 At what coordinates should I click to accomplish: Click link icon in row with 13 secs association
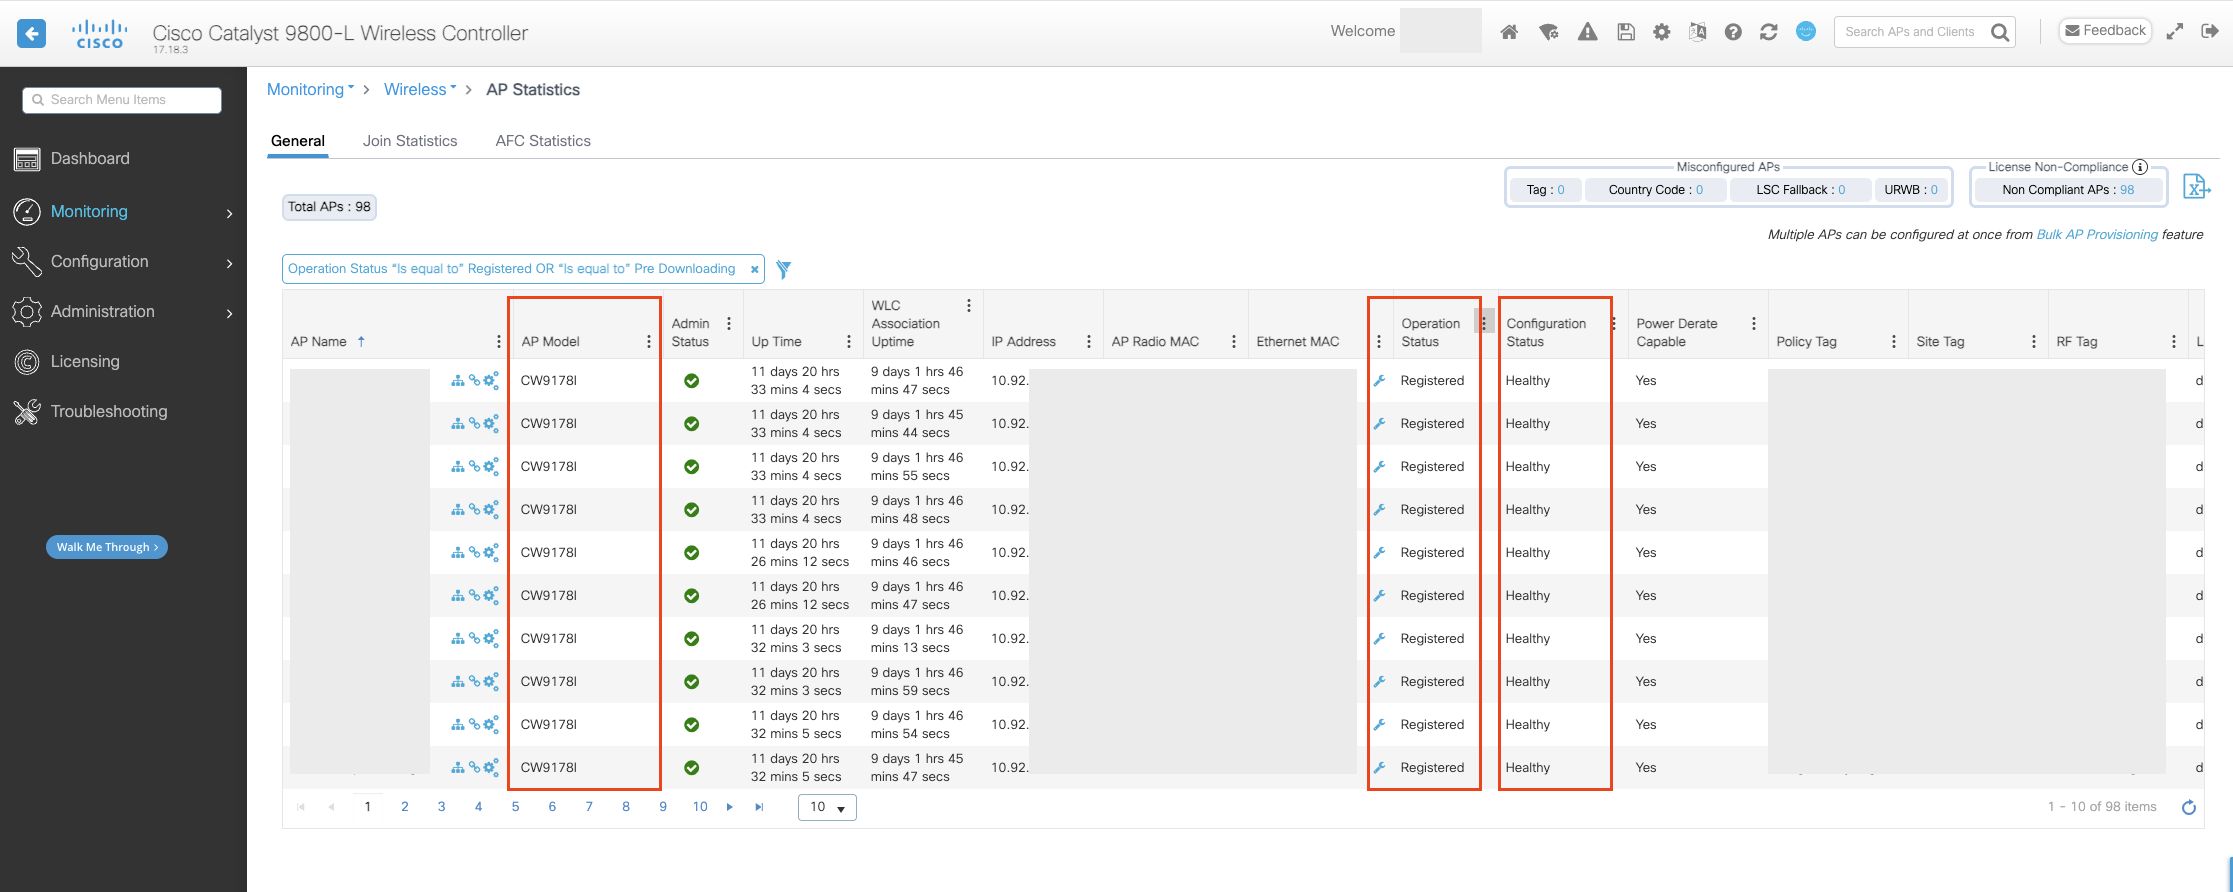474,638
